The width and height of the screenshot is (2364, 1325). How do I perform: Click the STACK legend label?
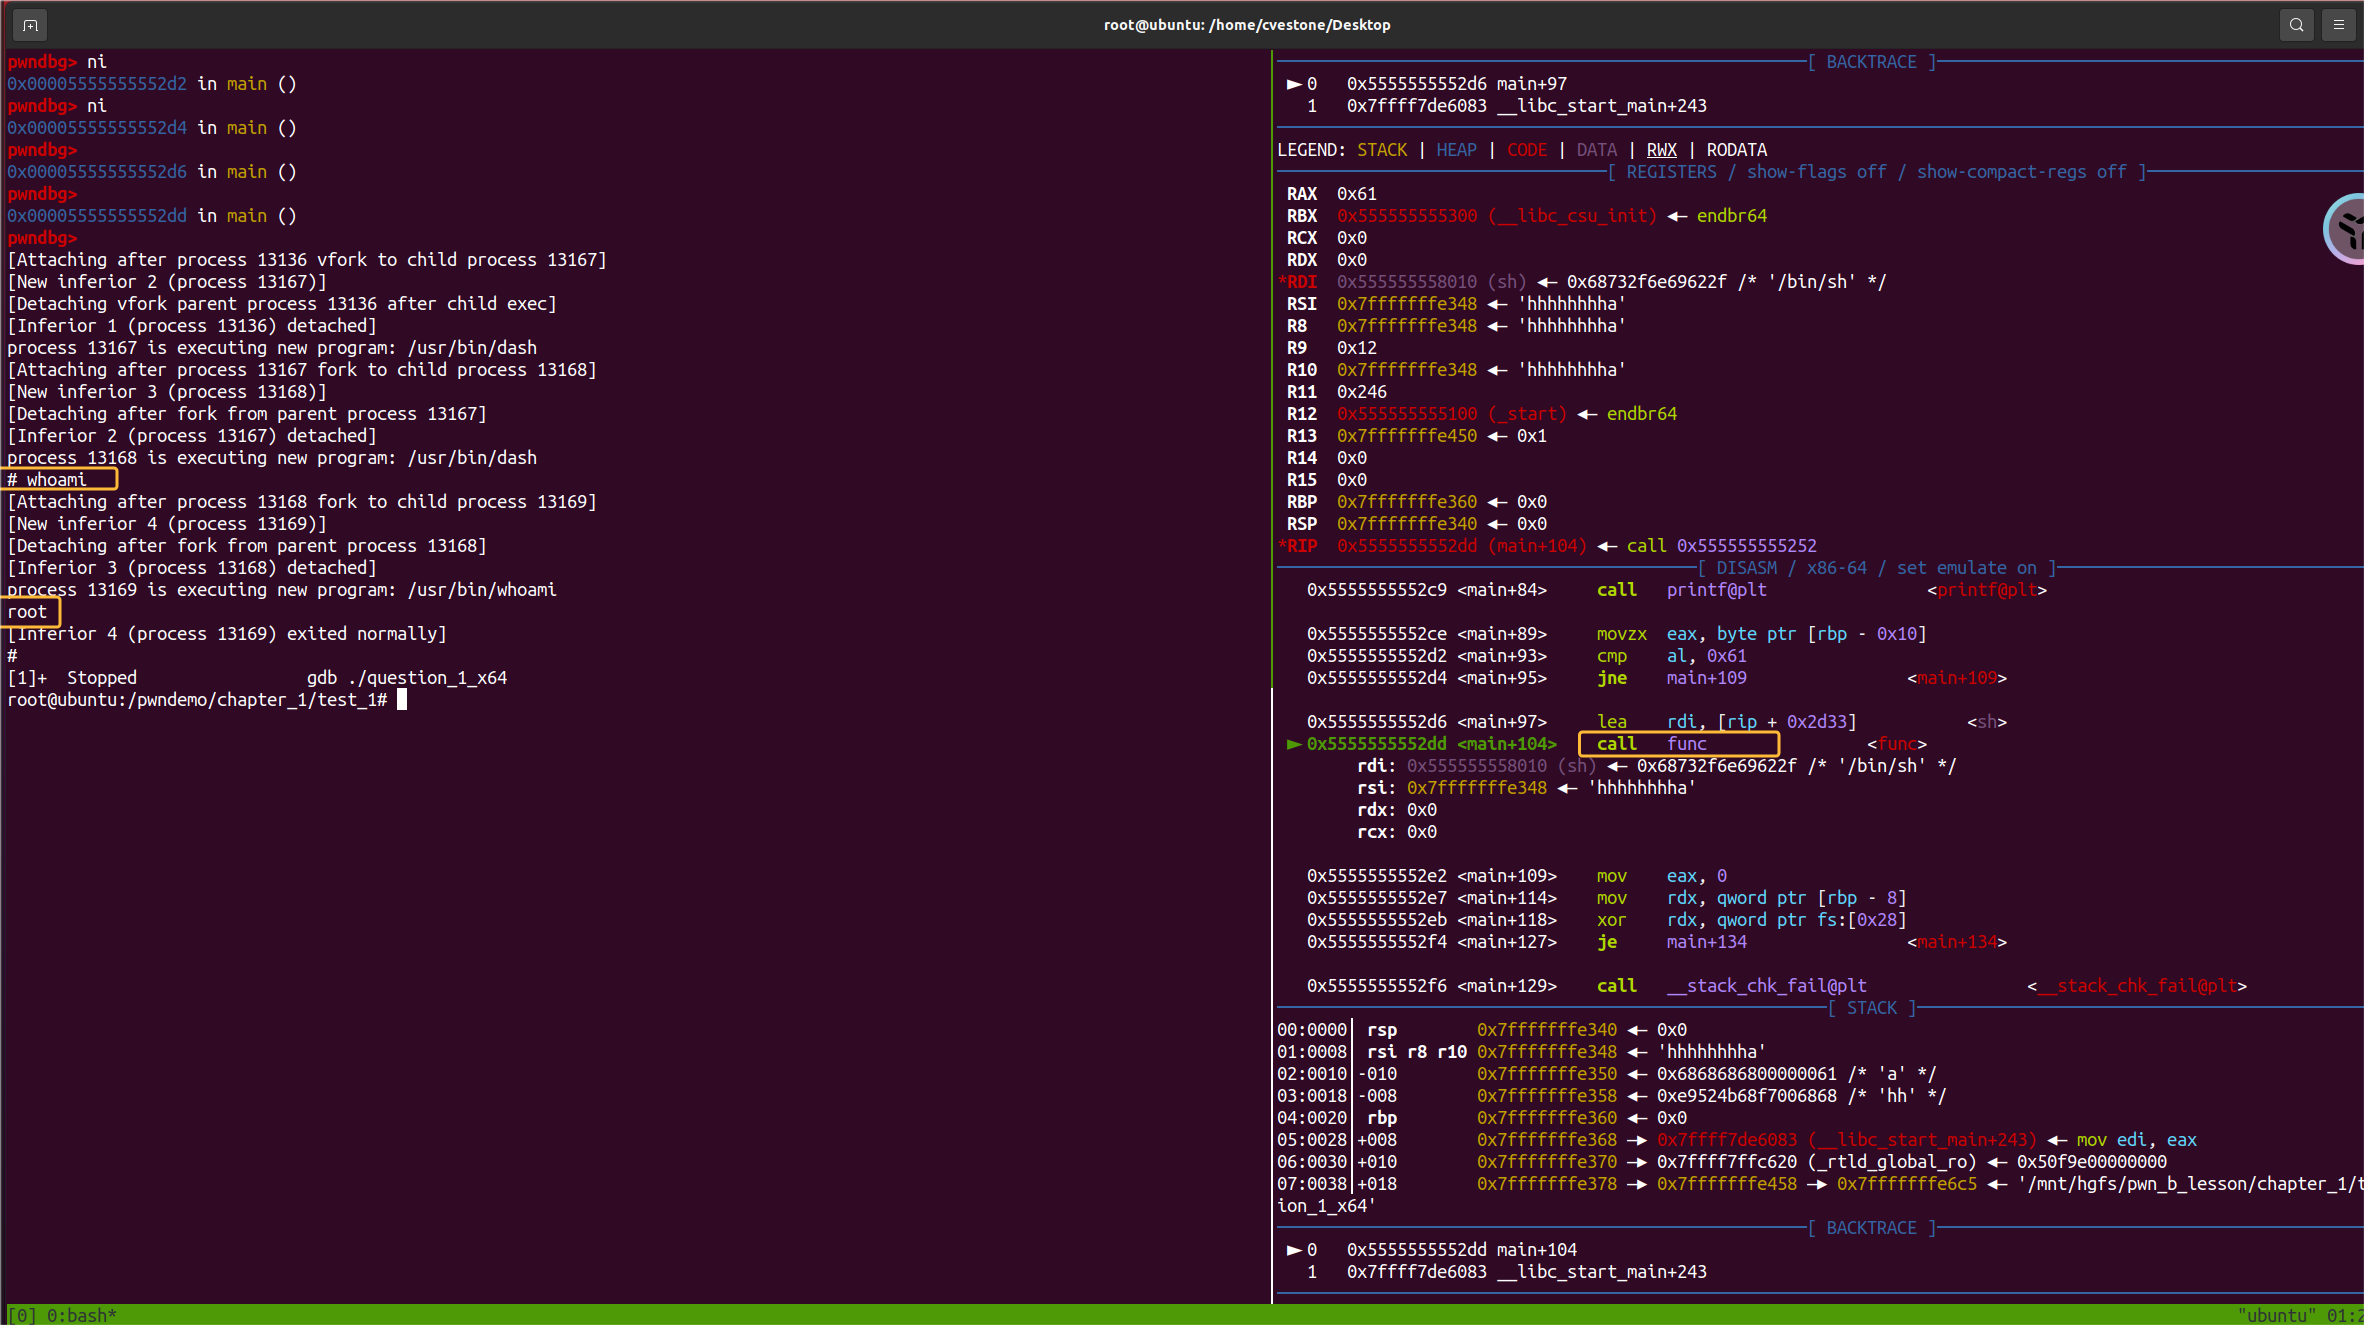coord(1382,150)
